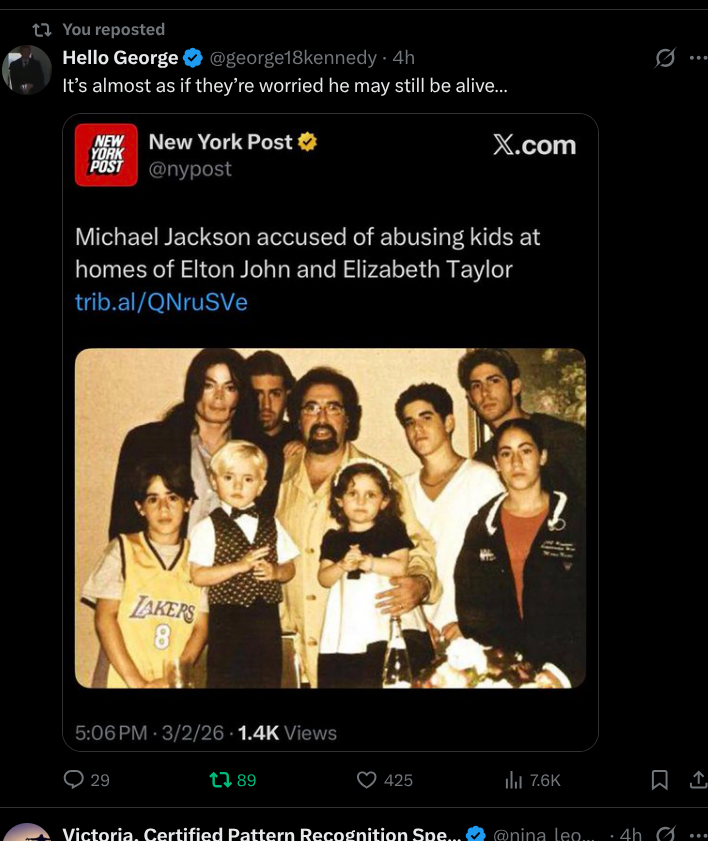
Task: Click Grok icon on Hello George's post
Action: click(x=664, y=58)
